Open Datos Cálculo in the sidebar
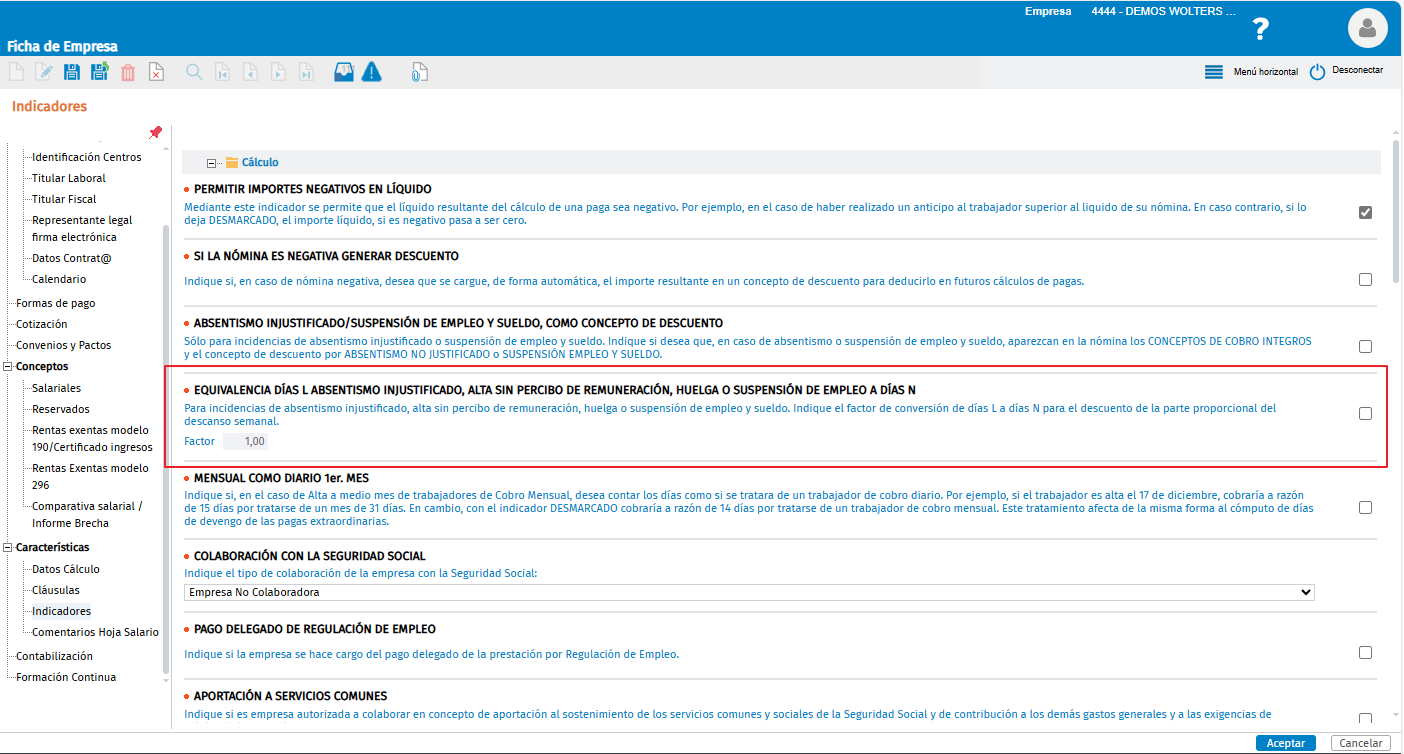The width and height of the screenshot is (1404, 754). pyautogui.click(x=66, y=569)
